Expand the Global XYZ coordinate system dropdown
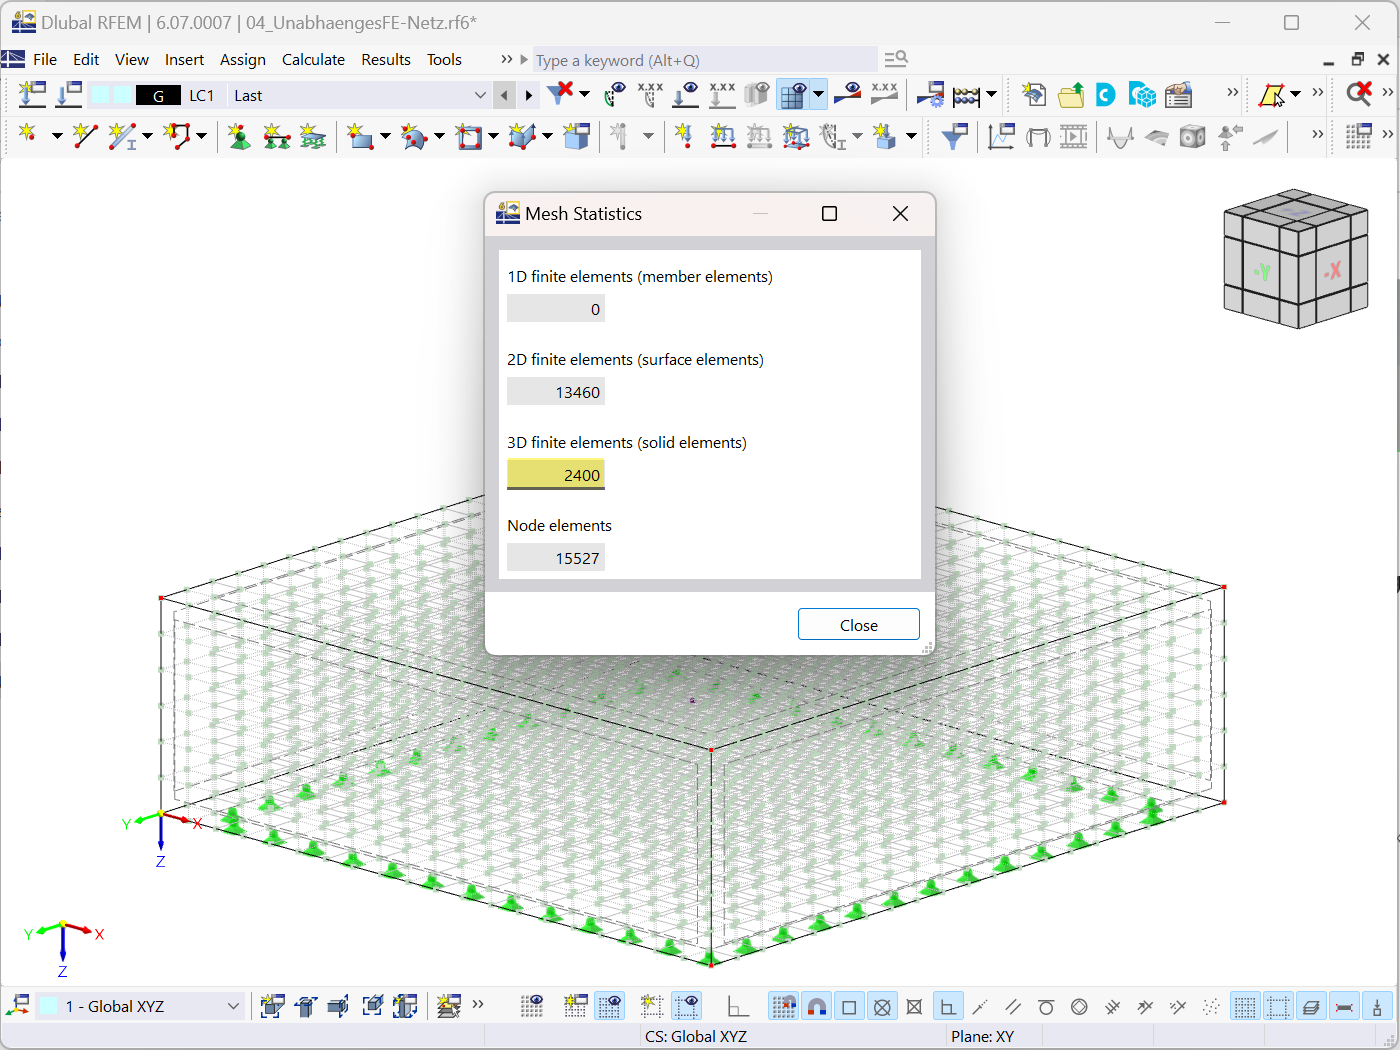The width and height of the screenshot is (1400, 1050). coord(231,1005)
